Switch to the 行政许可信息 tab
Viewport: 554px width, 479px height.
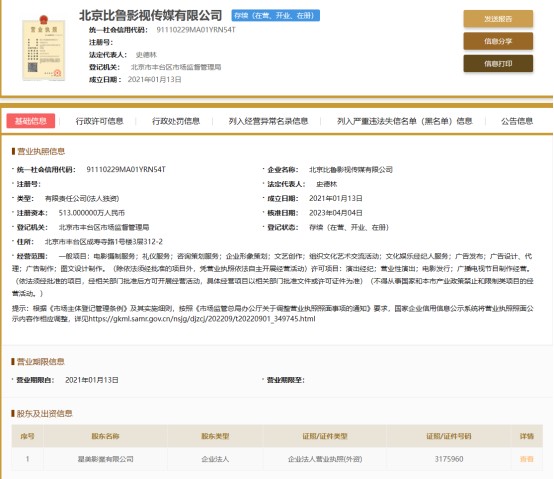pyautogui.click(x=100, y=121)
